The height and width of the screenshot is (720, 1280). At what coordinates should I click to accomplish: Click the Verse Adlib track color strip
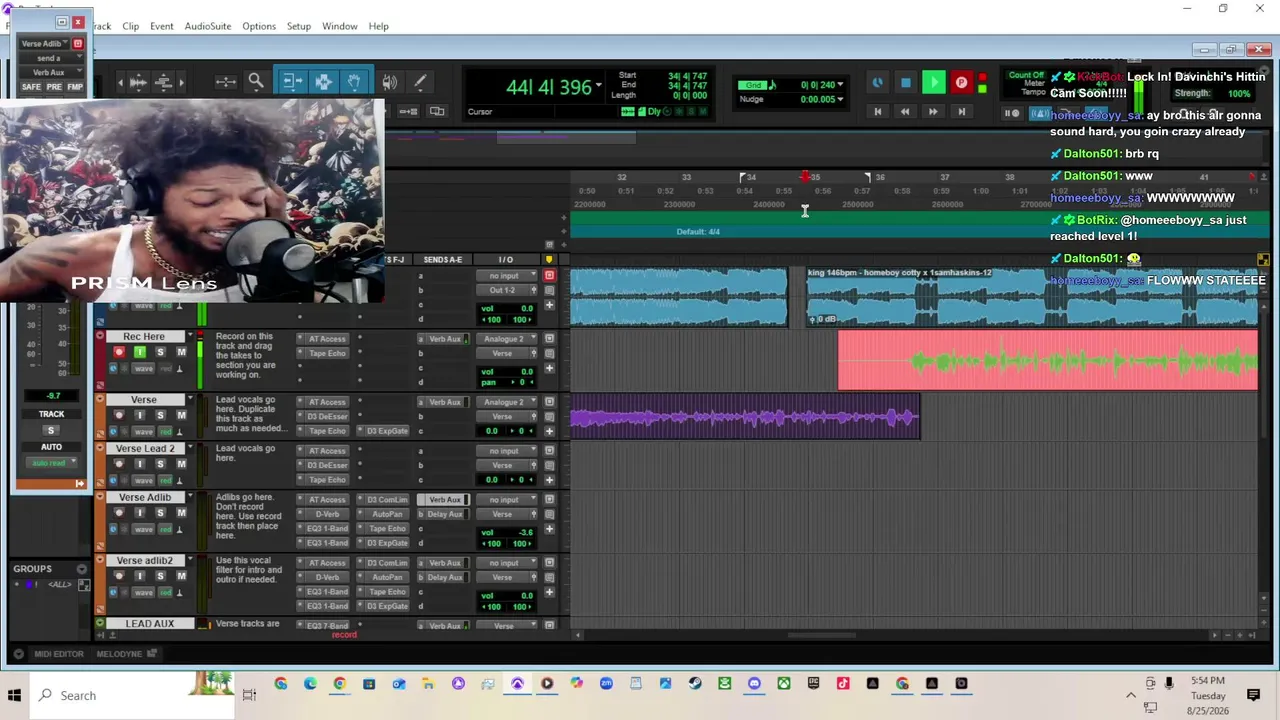pyautogui.click(x=100, y=521)
